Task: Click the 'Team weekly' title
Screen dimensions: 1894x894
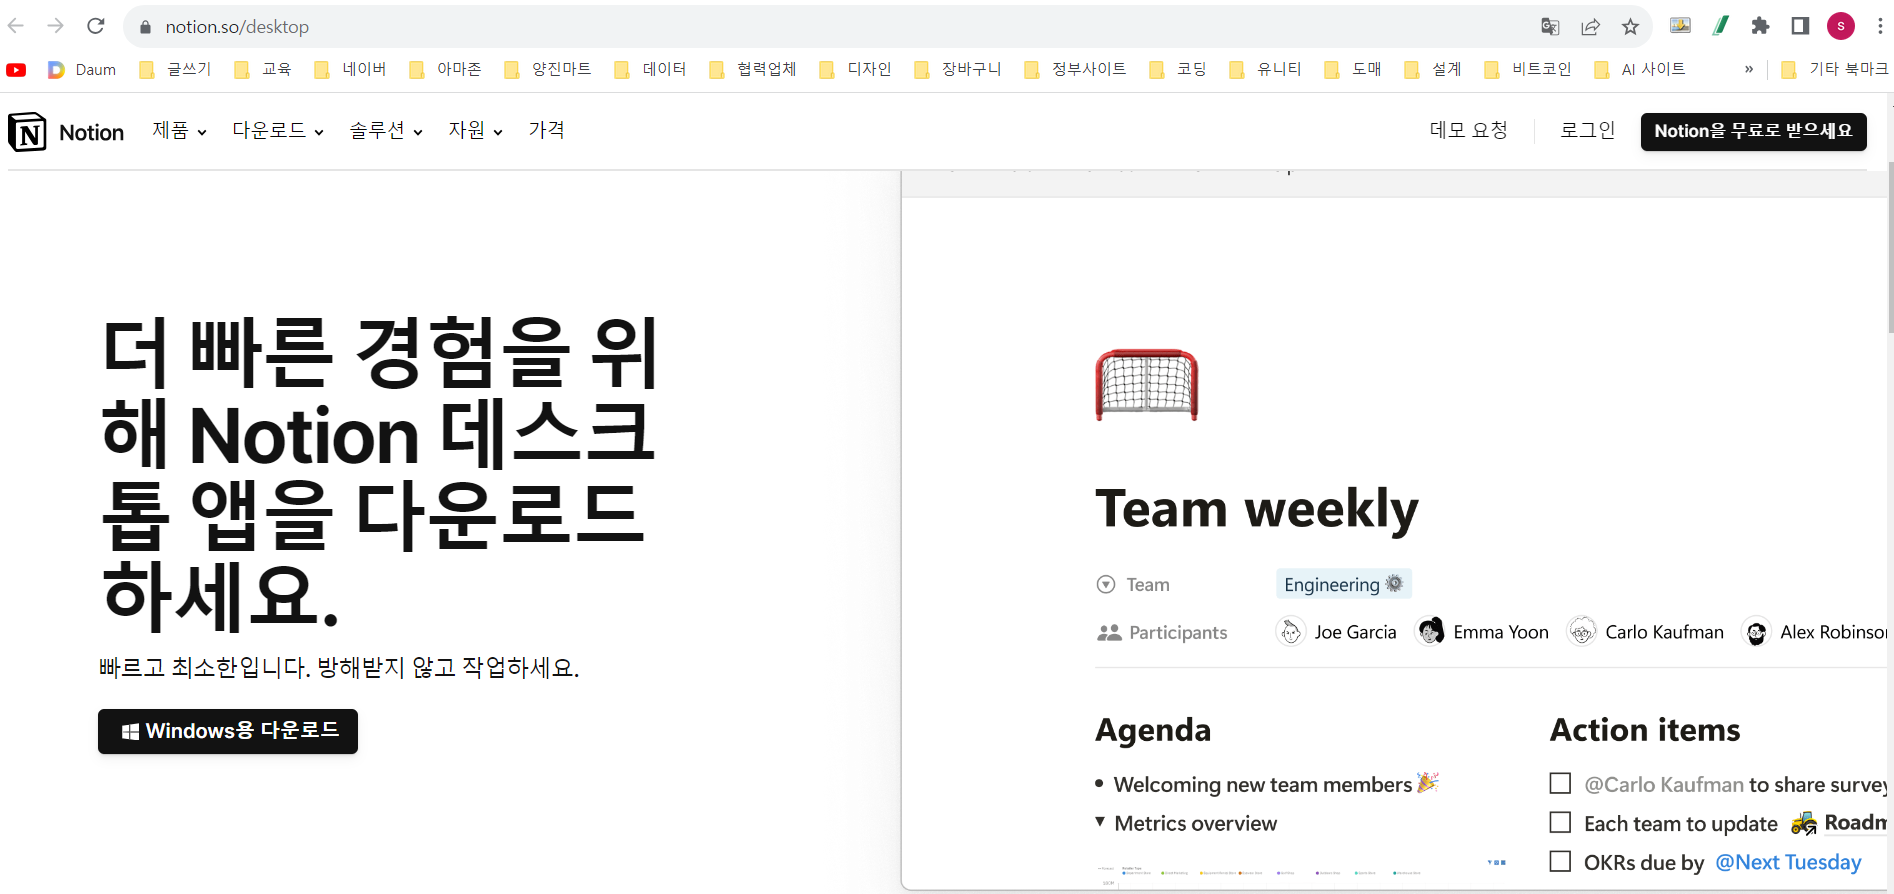Action: (x=1257, y=510)
